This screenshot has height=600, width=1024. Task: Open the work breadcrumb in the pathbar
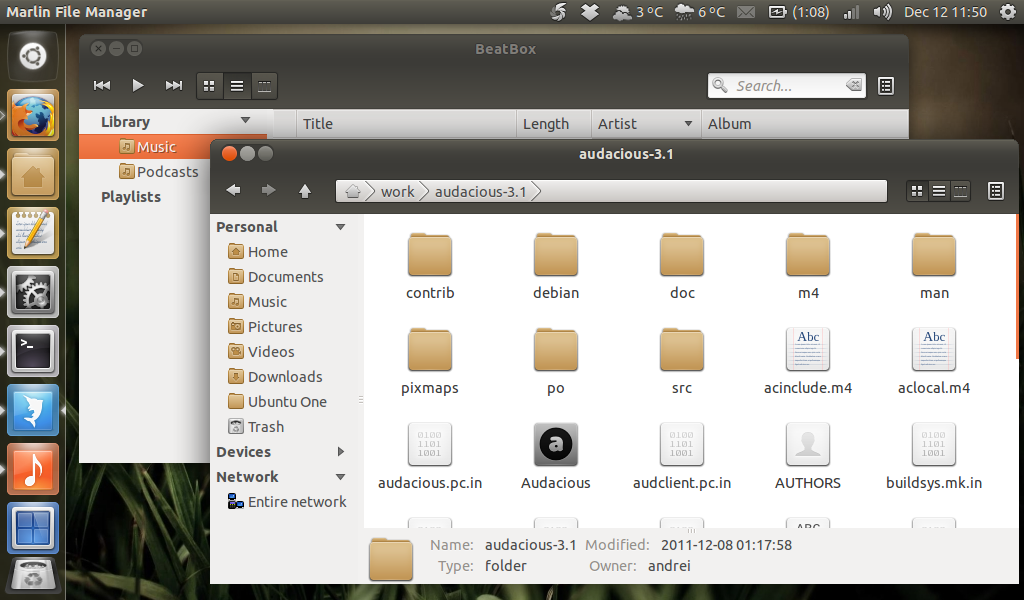click(398, 190)
